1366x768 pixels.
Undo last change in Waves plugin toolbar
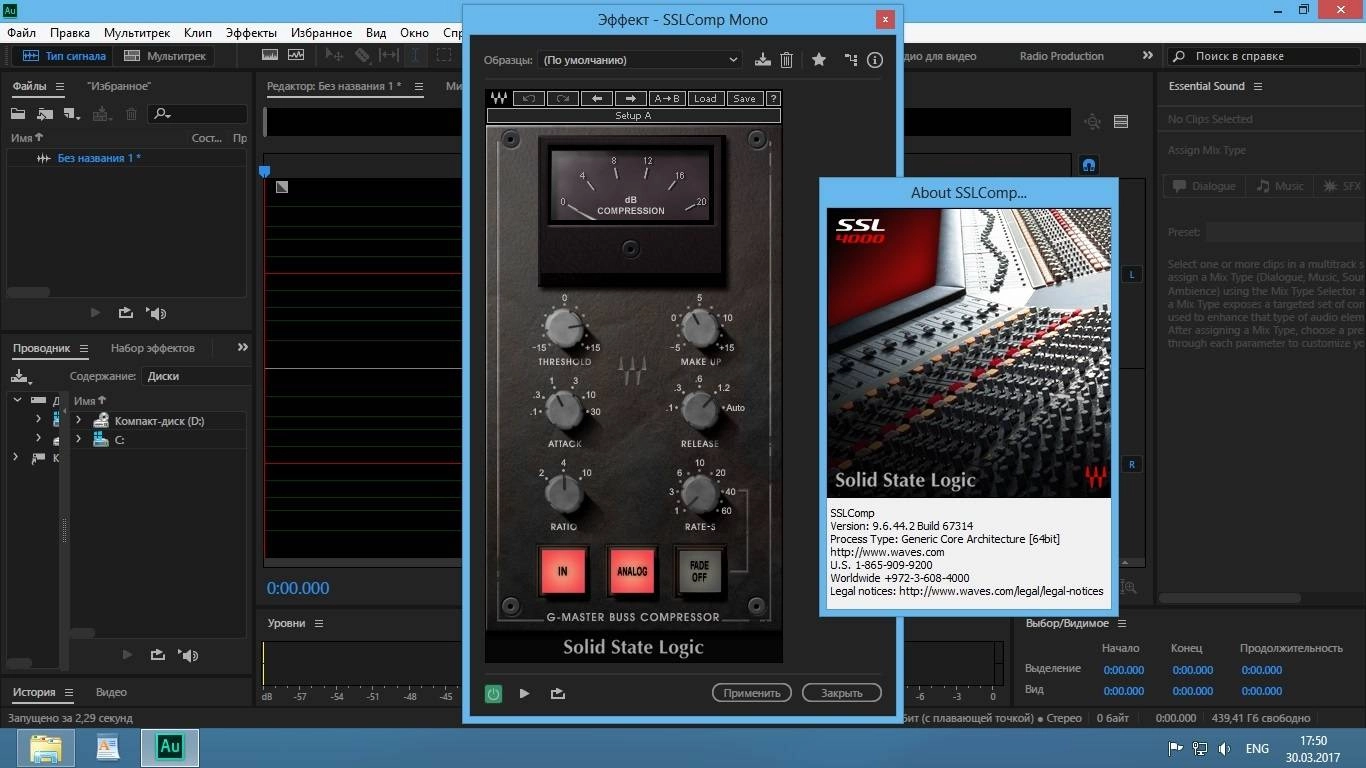[x=528, y=98]
